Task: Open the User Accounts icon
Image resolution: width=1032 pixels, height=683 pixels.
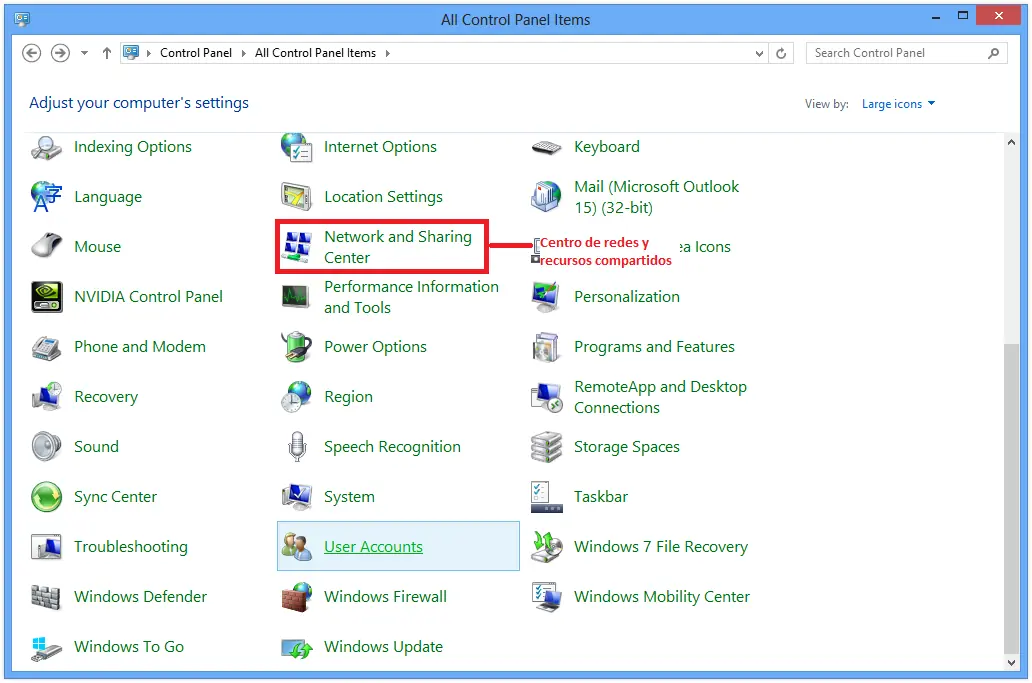Action: click(x=296, y=547)
